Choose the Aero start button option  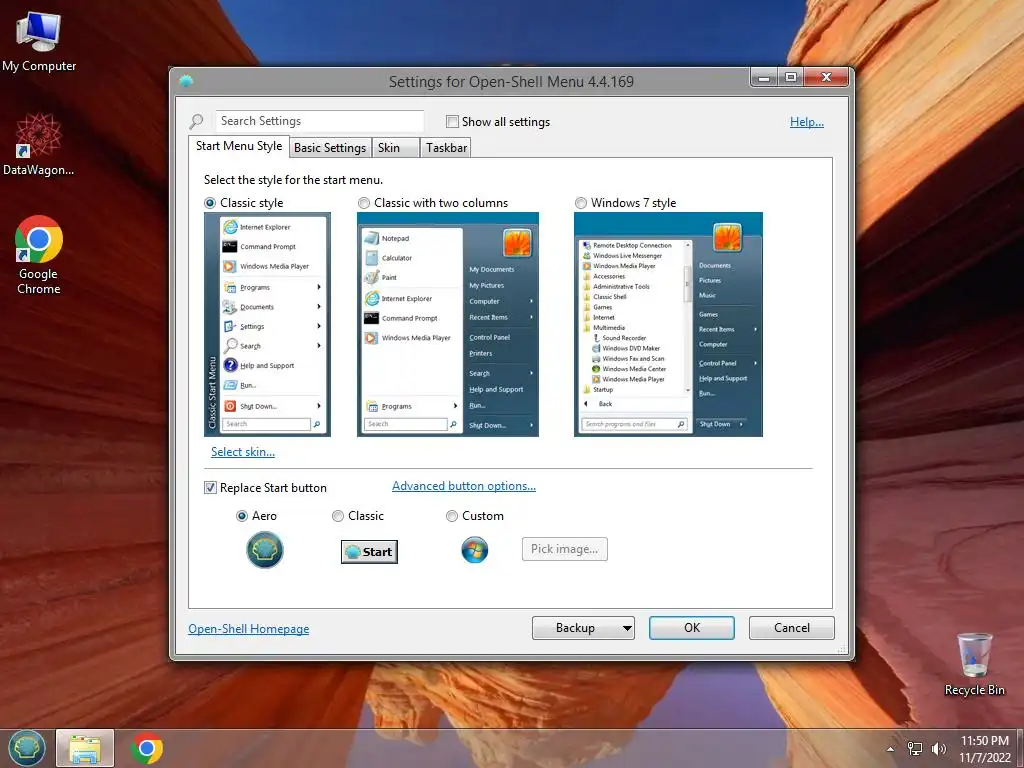pos(242,516)
